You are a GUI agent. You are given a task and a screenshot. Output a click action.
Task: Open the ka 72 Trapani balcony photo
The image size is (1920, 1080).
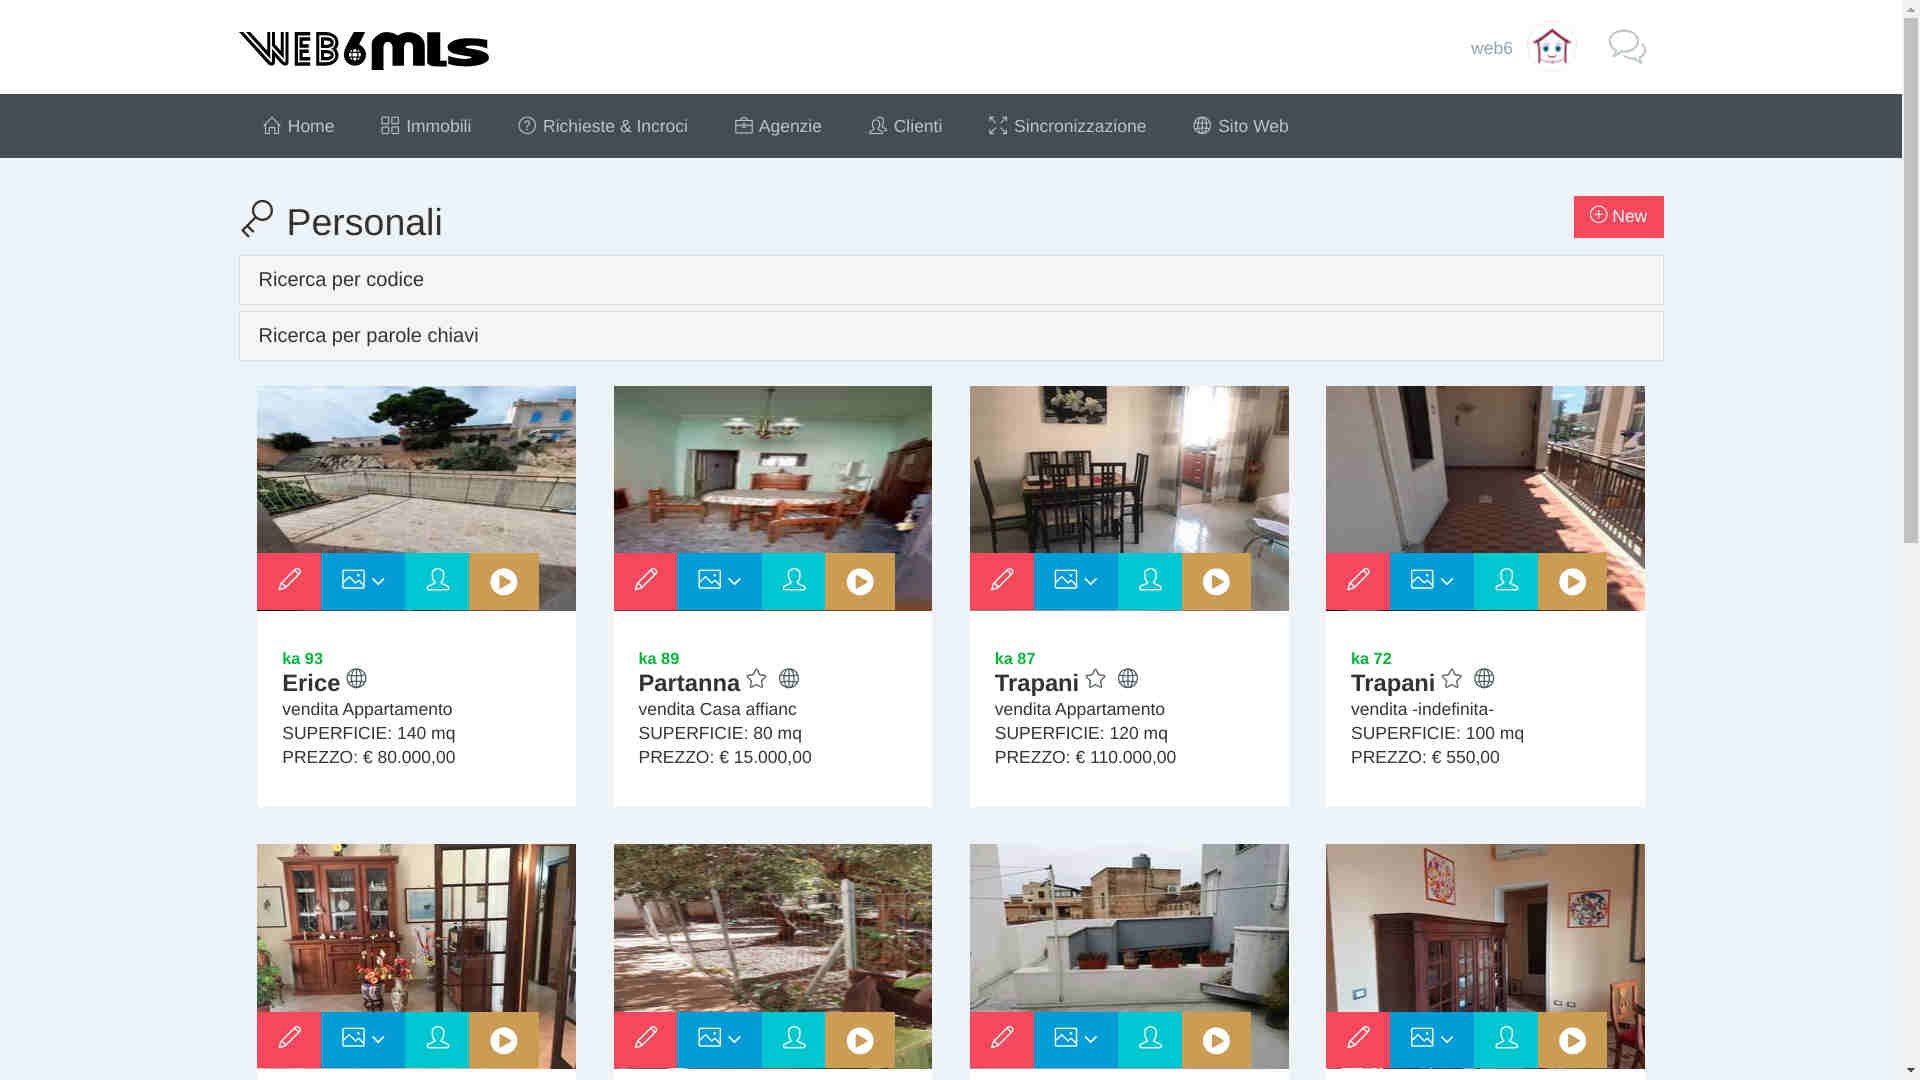click(x=1485, y=468)
